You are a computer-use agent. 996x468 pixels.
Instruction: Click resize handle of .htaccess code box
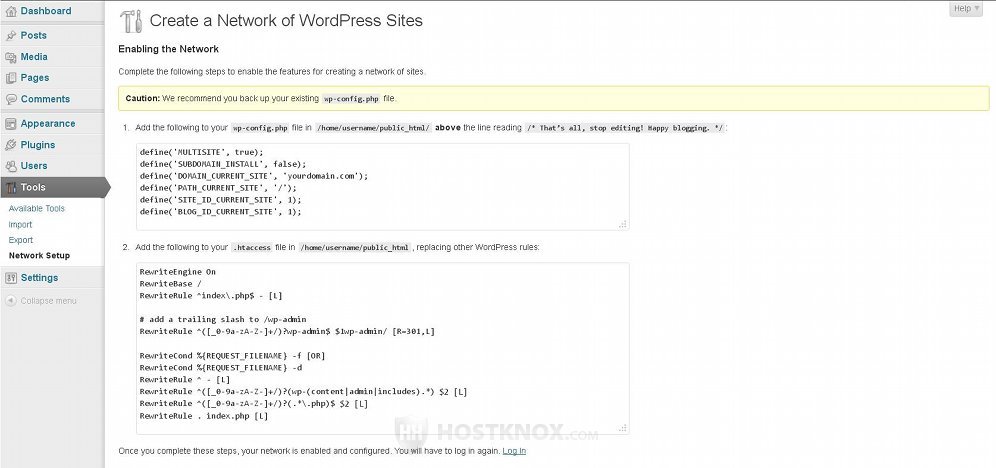pyautogui.click(x=623, y=429)
